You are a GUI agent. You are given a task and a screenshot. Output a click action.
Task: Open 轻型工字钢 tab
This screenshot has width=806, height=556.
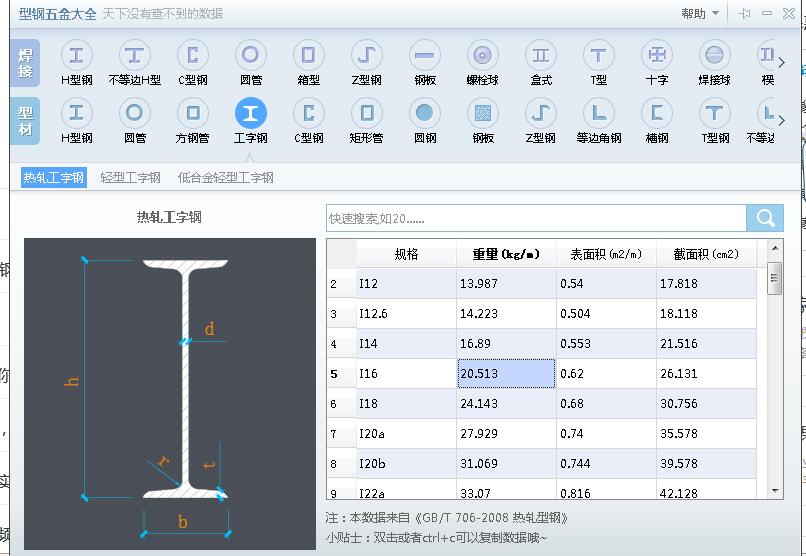click(x=131, y=178)
